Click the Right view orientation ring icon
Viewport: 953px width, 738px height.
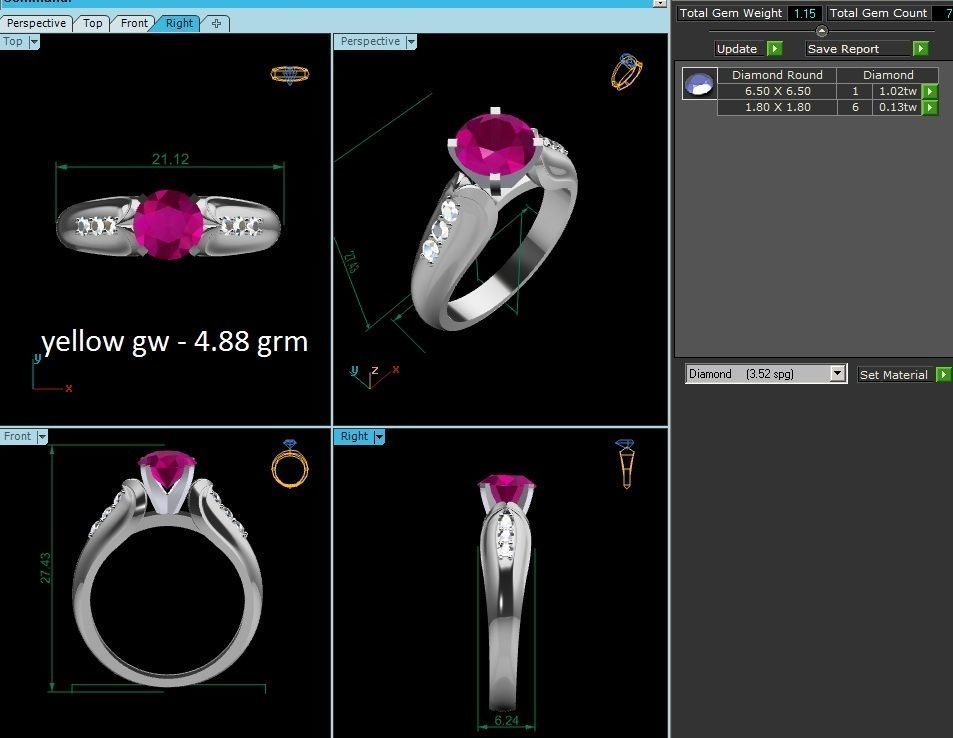coord(625,464)
